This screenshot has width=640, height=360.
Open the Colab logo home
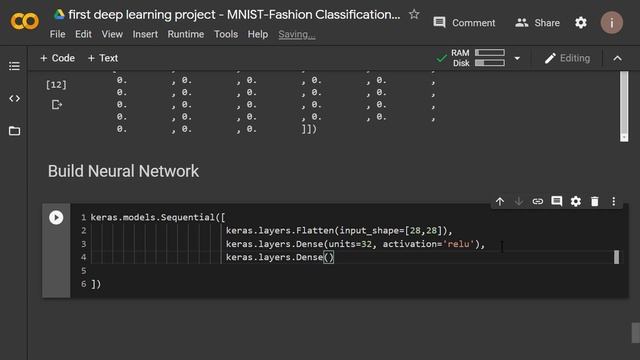pyautogui.click(x=24, y=21)
